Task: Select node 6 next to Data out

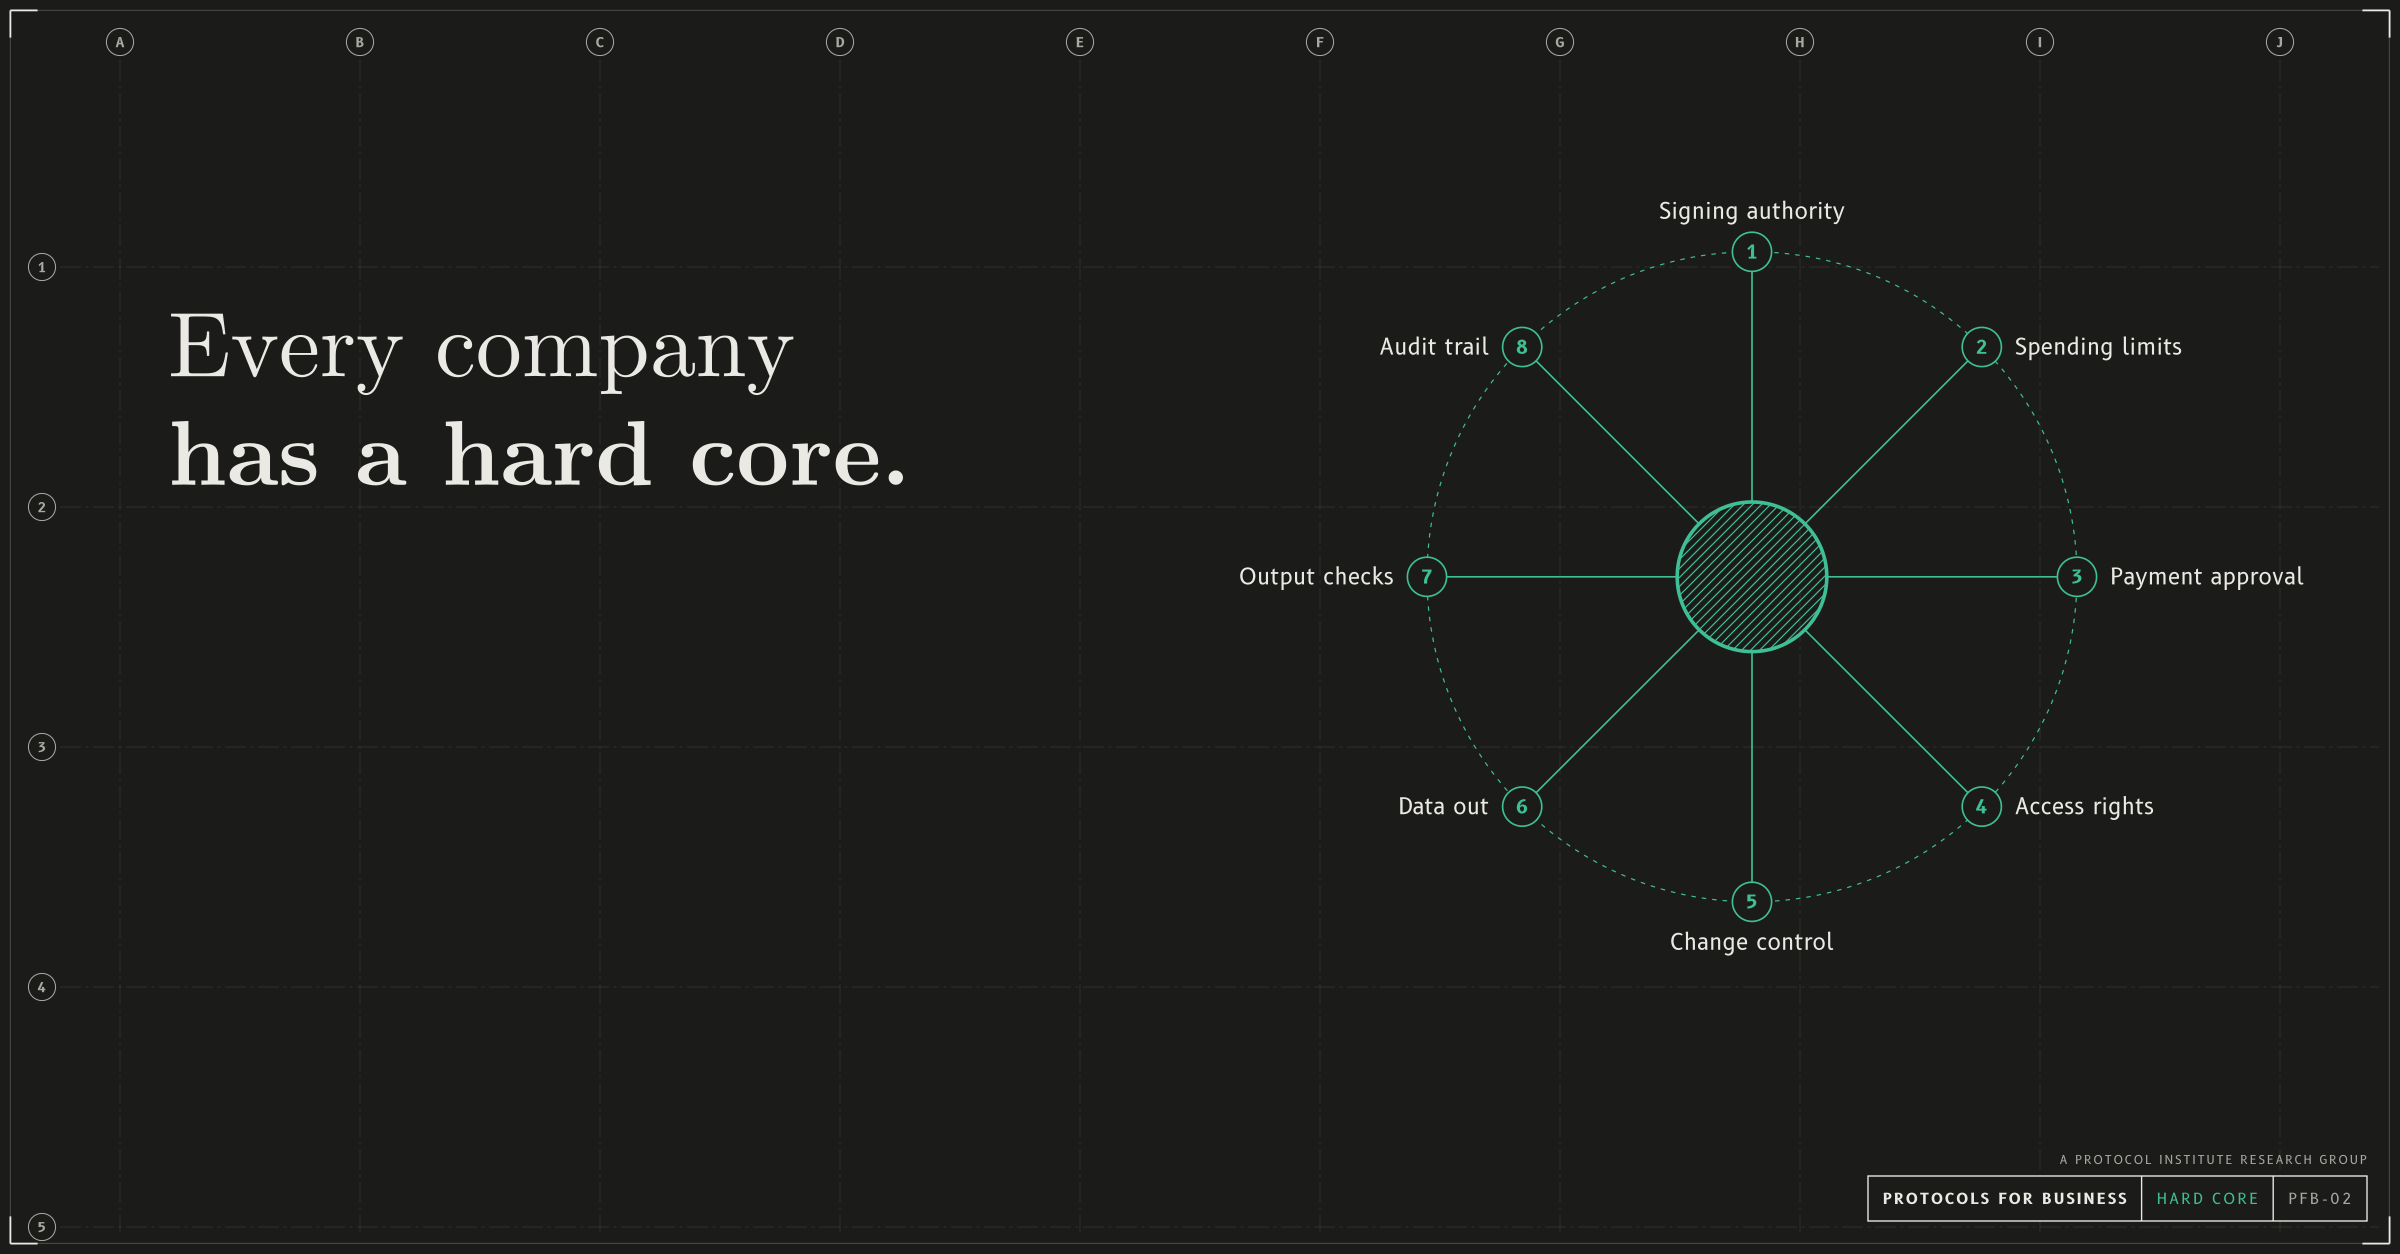Action: point(1522,806)
